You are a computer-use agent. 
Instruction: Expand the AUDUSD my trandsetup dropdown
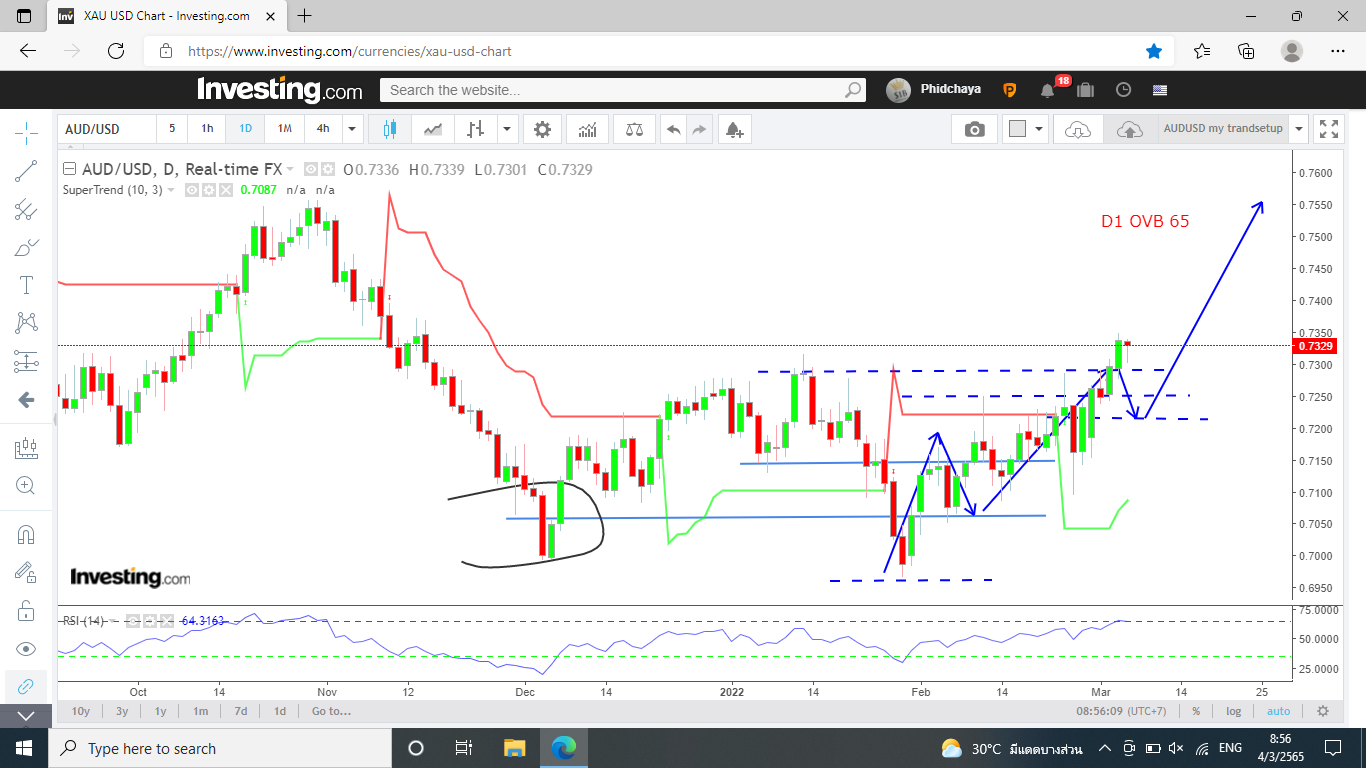pyautogui.click(x=1298, y=129)
